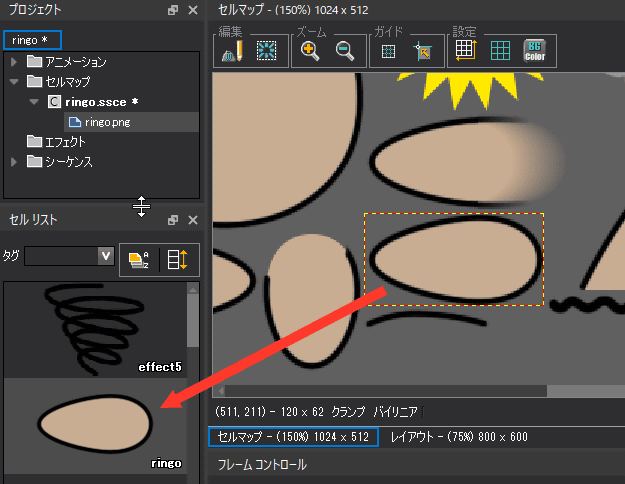Close the Cell List panel
The image size is (625, 484).
[x=193, y=220]
